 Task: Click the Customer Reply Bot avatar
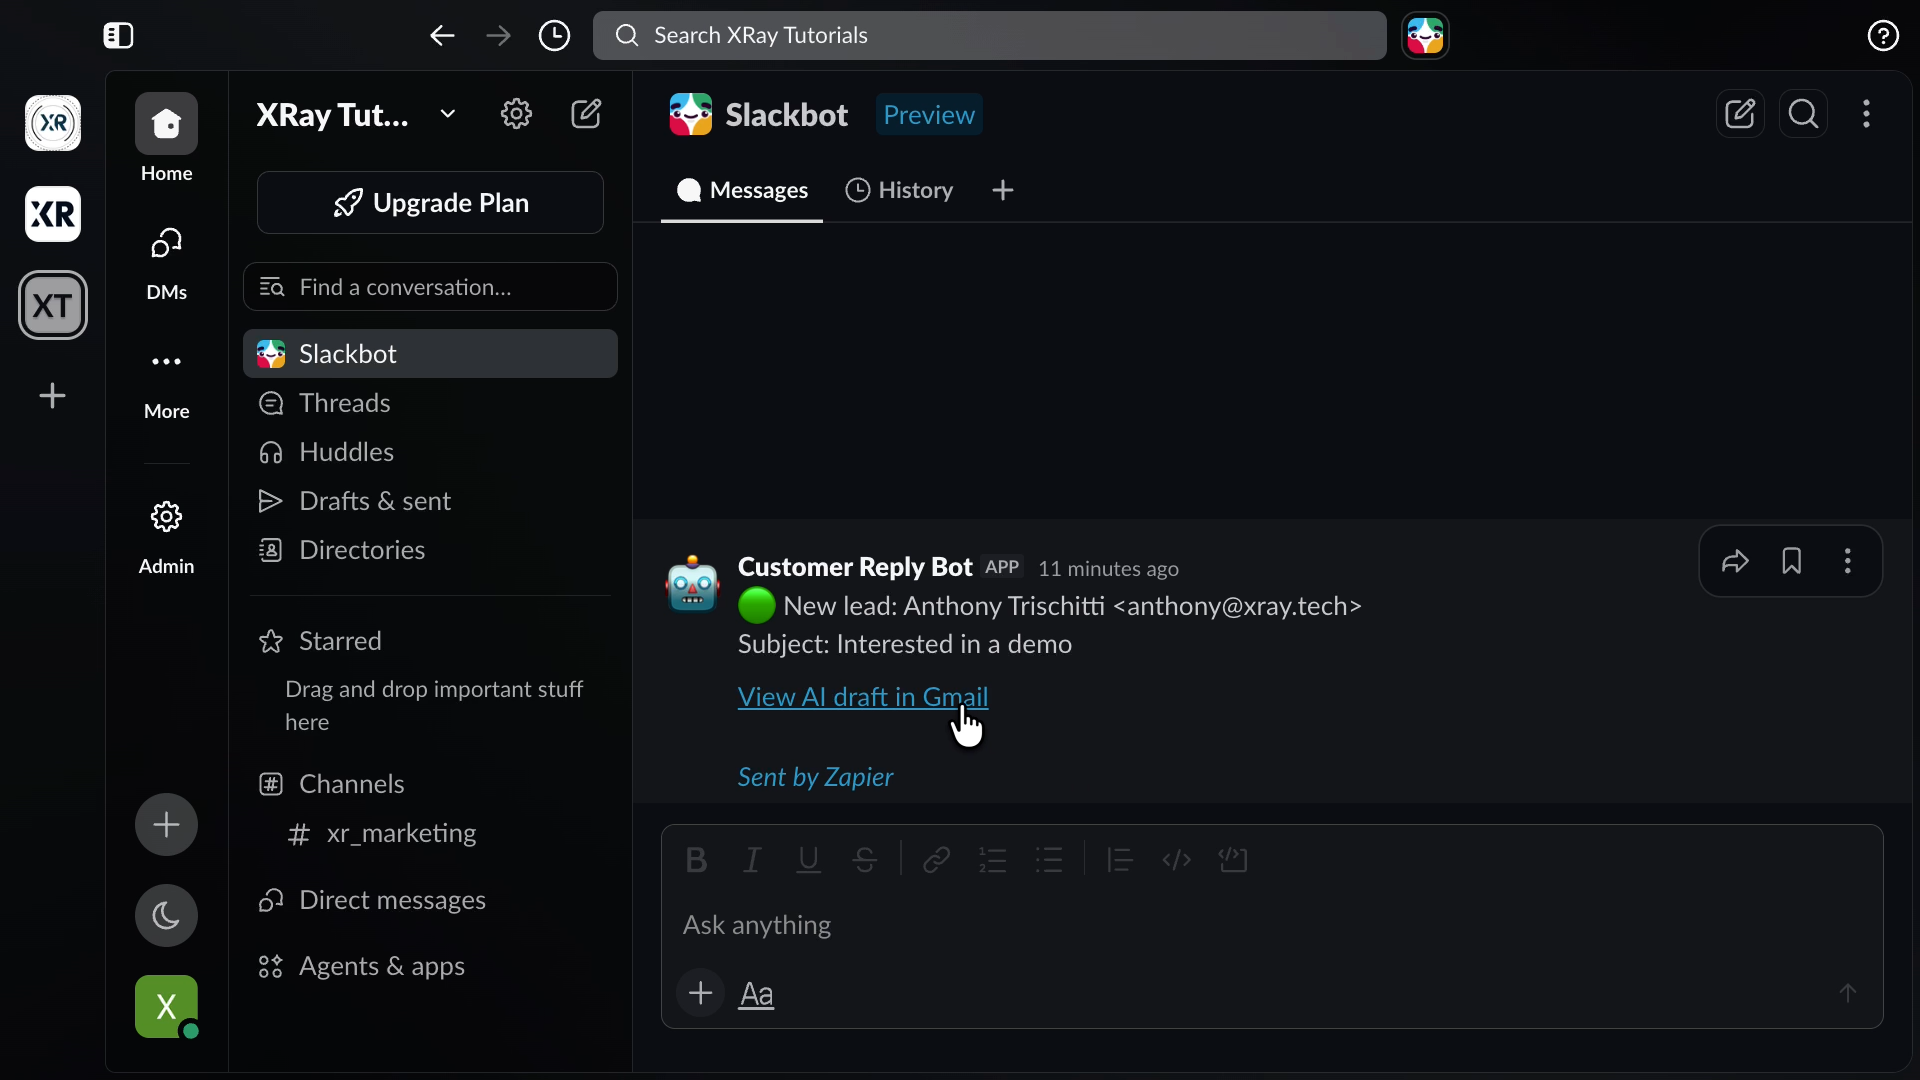tap(693, 583)
